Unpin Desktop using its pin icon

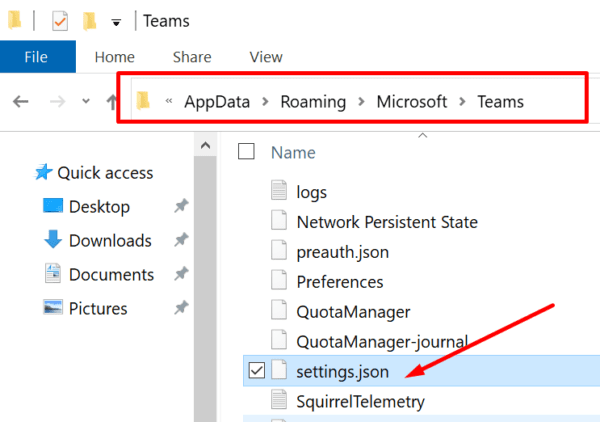(181, 206)
